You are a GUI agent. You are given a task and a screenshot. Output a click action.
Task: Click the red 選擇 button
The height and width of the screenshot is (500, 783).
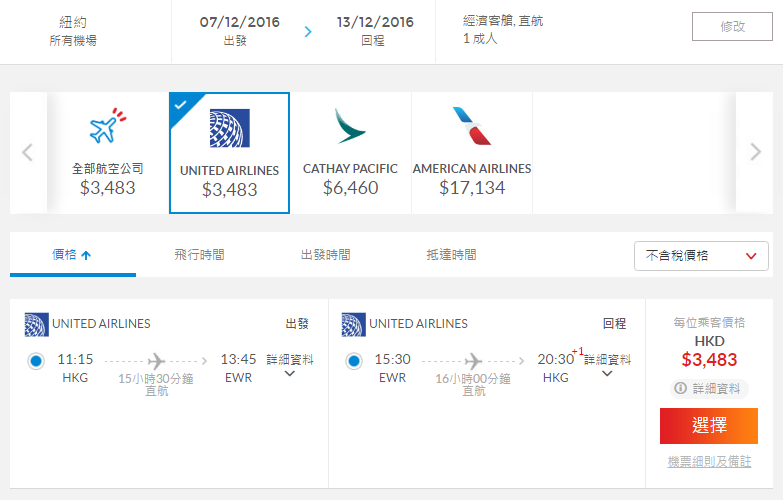(709, 426)
